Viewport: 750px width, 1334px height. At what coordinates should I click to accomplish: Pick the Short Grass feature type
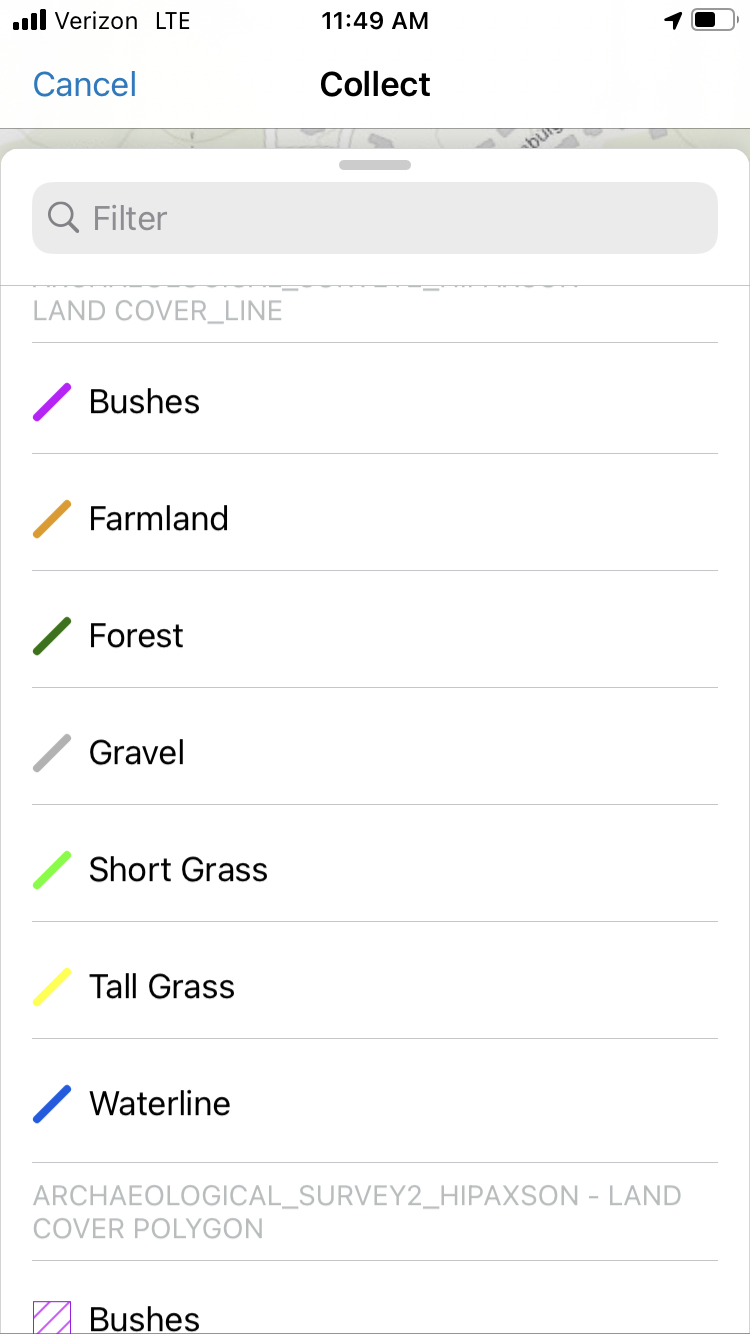tap(178, 870)
